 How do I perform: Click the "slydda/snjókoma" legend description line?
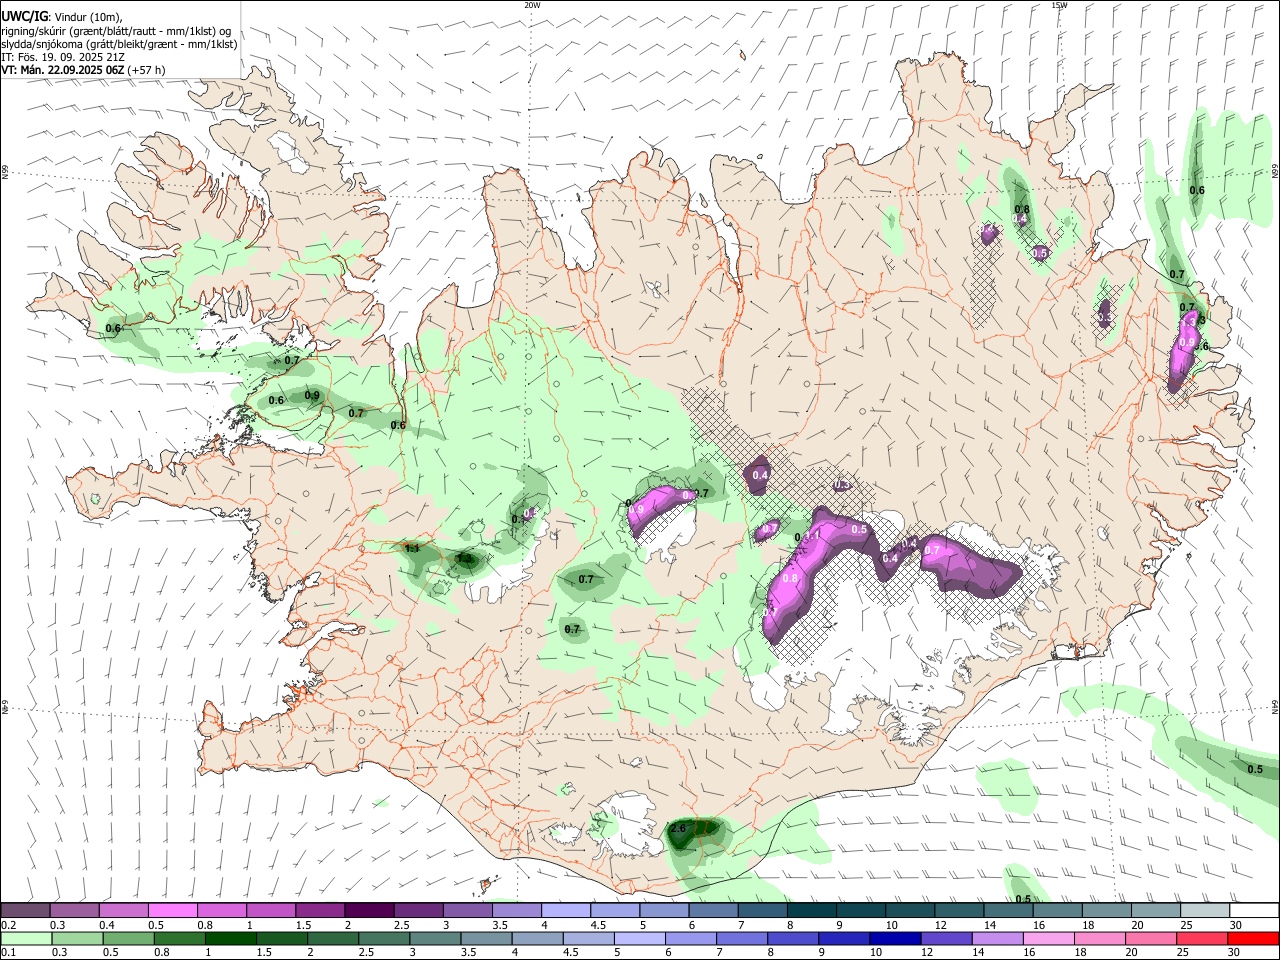pyautogui.click(x=119, y=44)
